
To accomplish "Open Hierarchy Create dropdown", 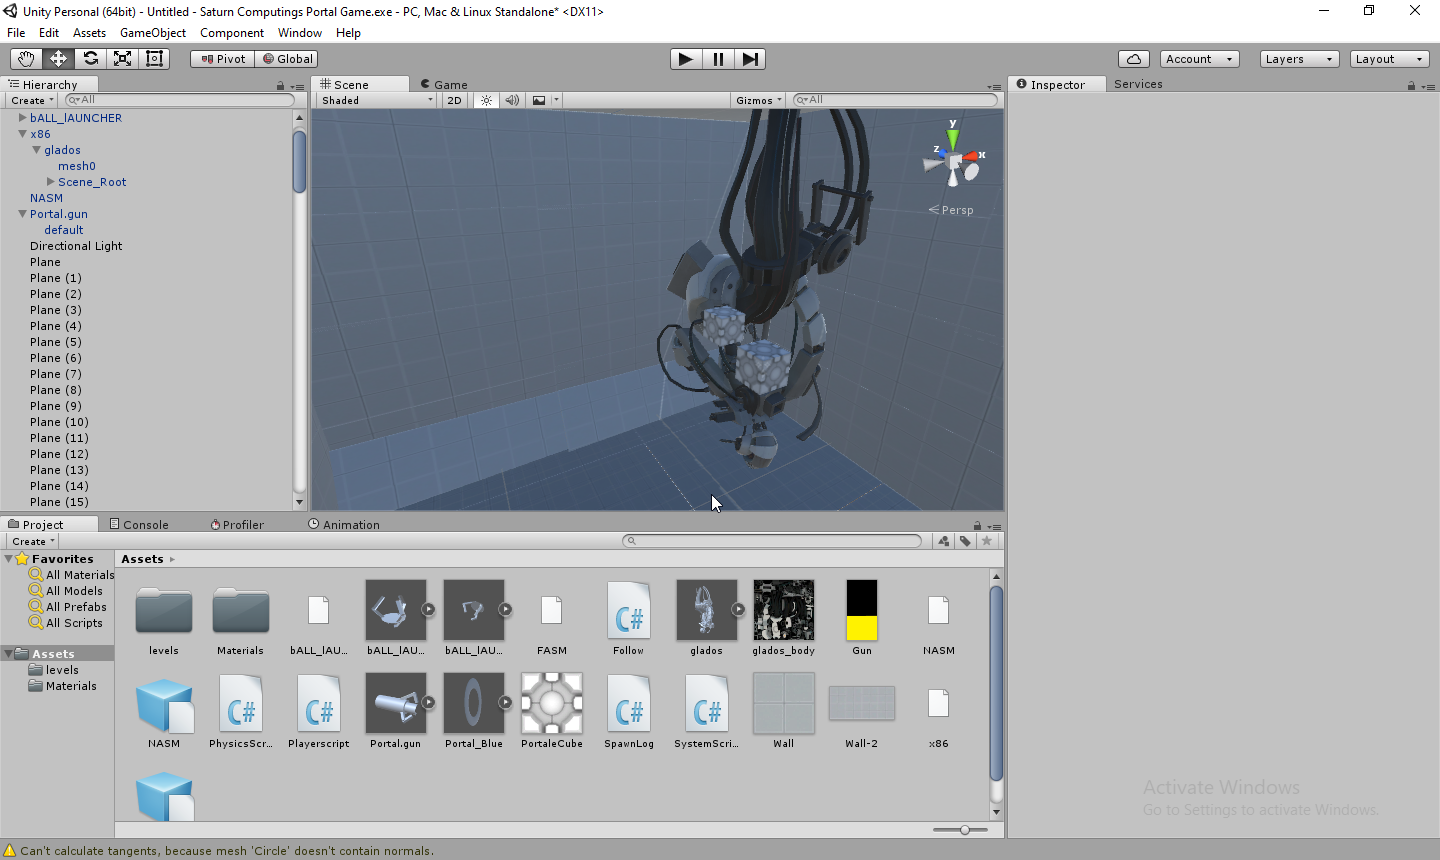I will tap(32, 100).
